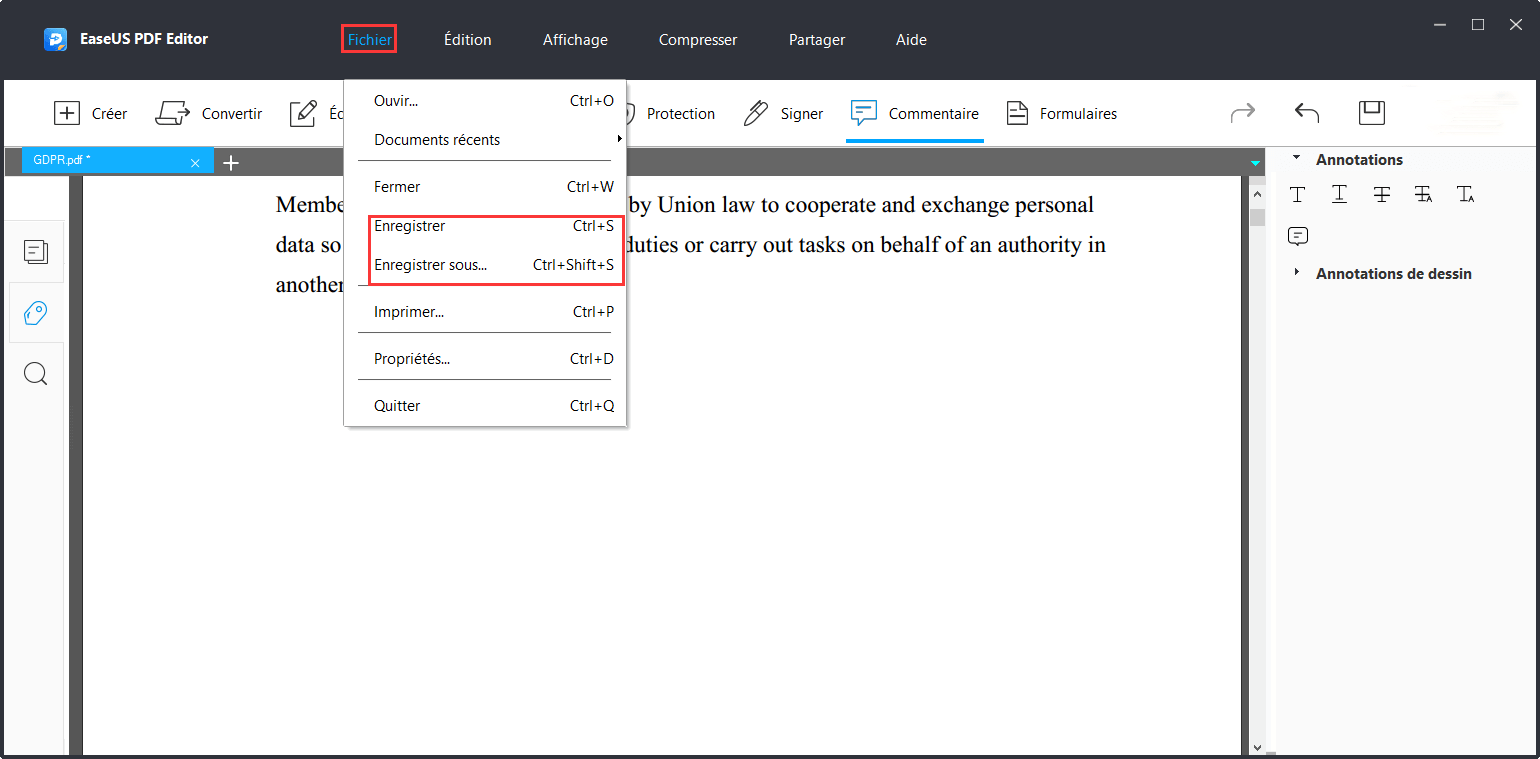Open the Affichage menu
Screen dimensions: 1540x759
575,40
